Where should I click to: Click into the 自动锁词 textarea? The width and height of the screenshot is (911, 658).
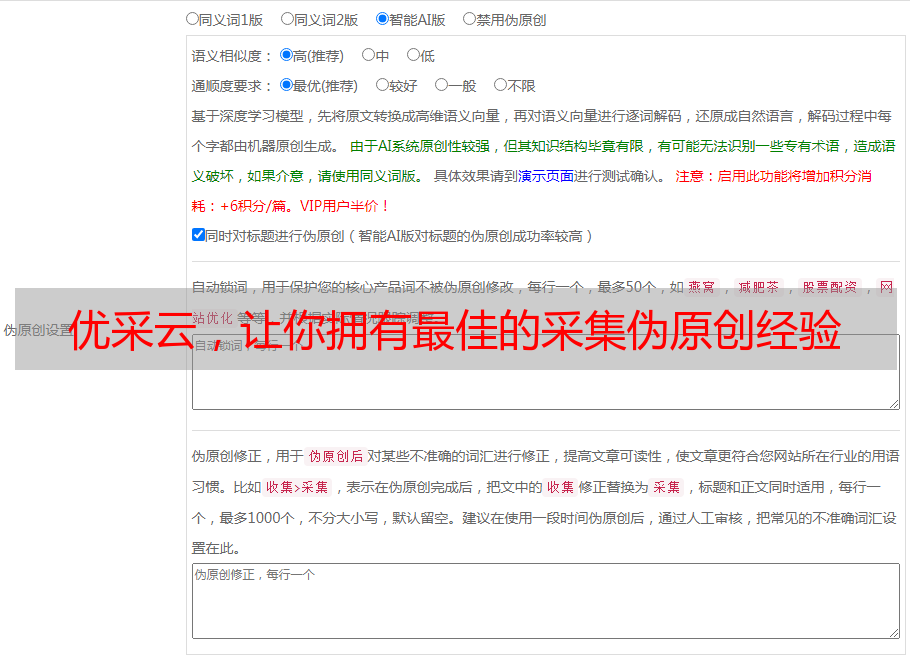click(x=546, y=372)
